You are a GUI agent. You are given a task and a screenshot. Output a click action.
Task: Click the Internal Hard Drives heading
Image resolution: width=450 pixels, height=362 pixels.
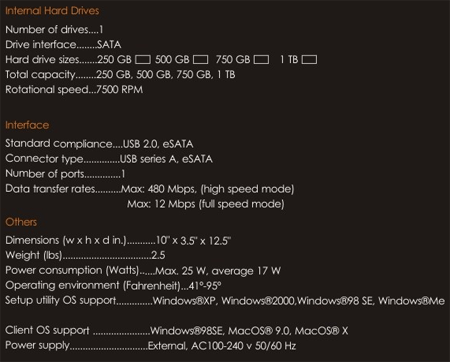[52, 11]
